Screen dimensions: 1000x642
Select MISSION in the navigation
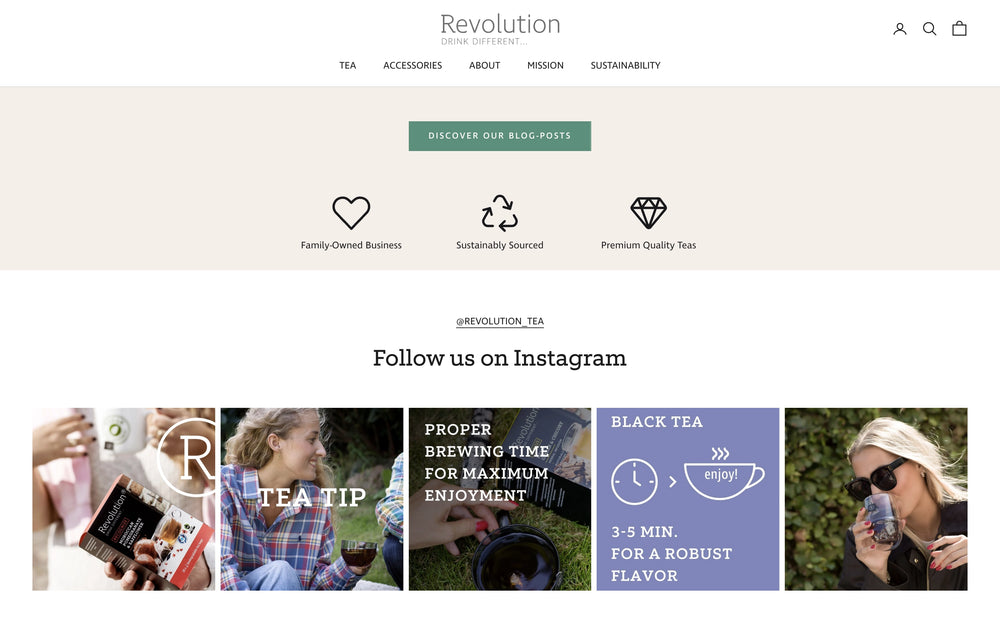pyautogui.click(x=545, y=65)
